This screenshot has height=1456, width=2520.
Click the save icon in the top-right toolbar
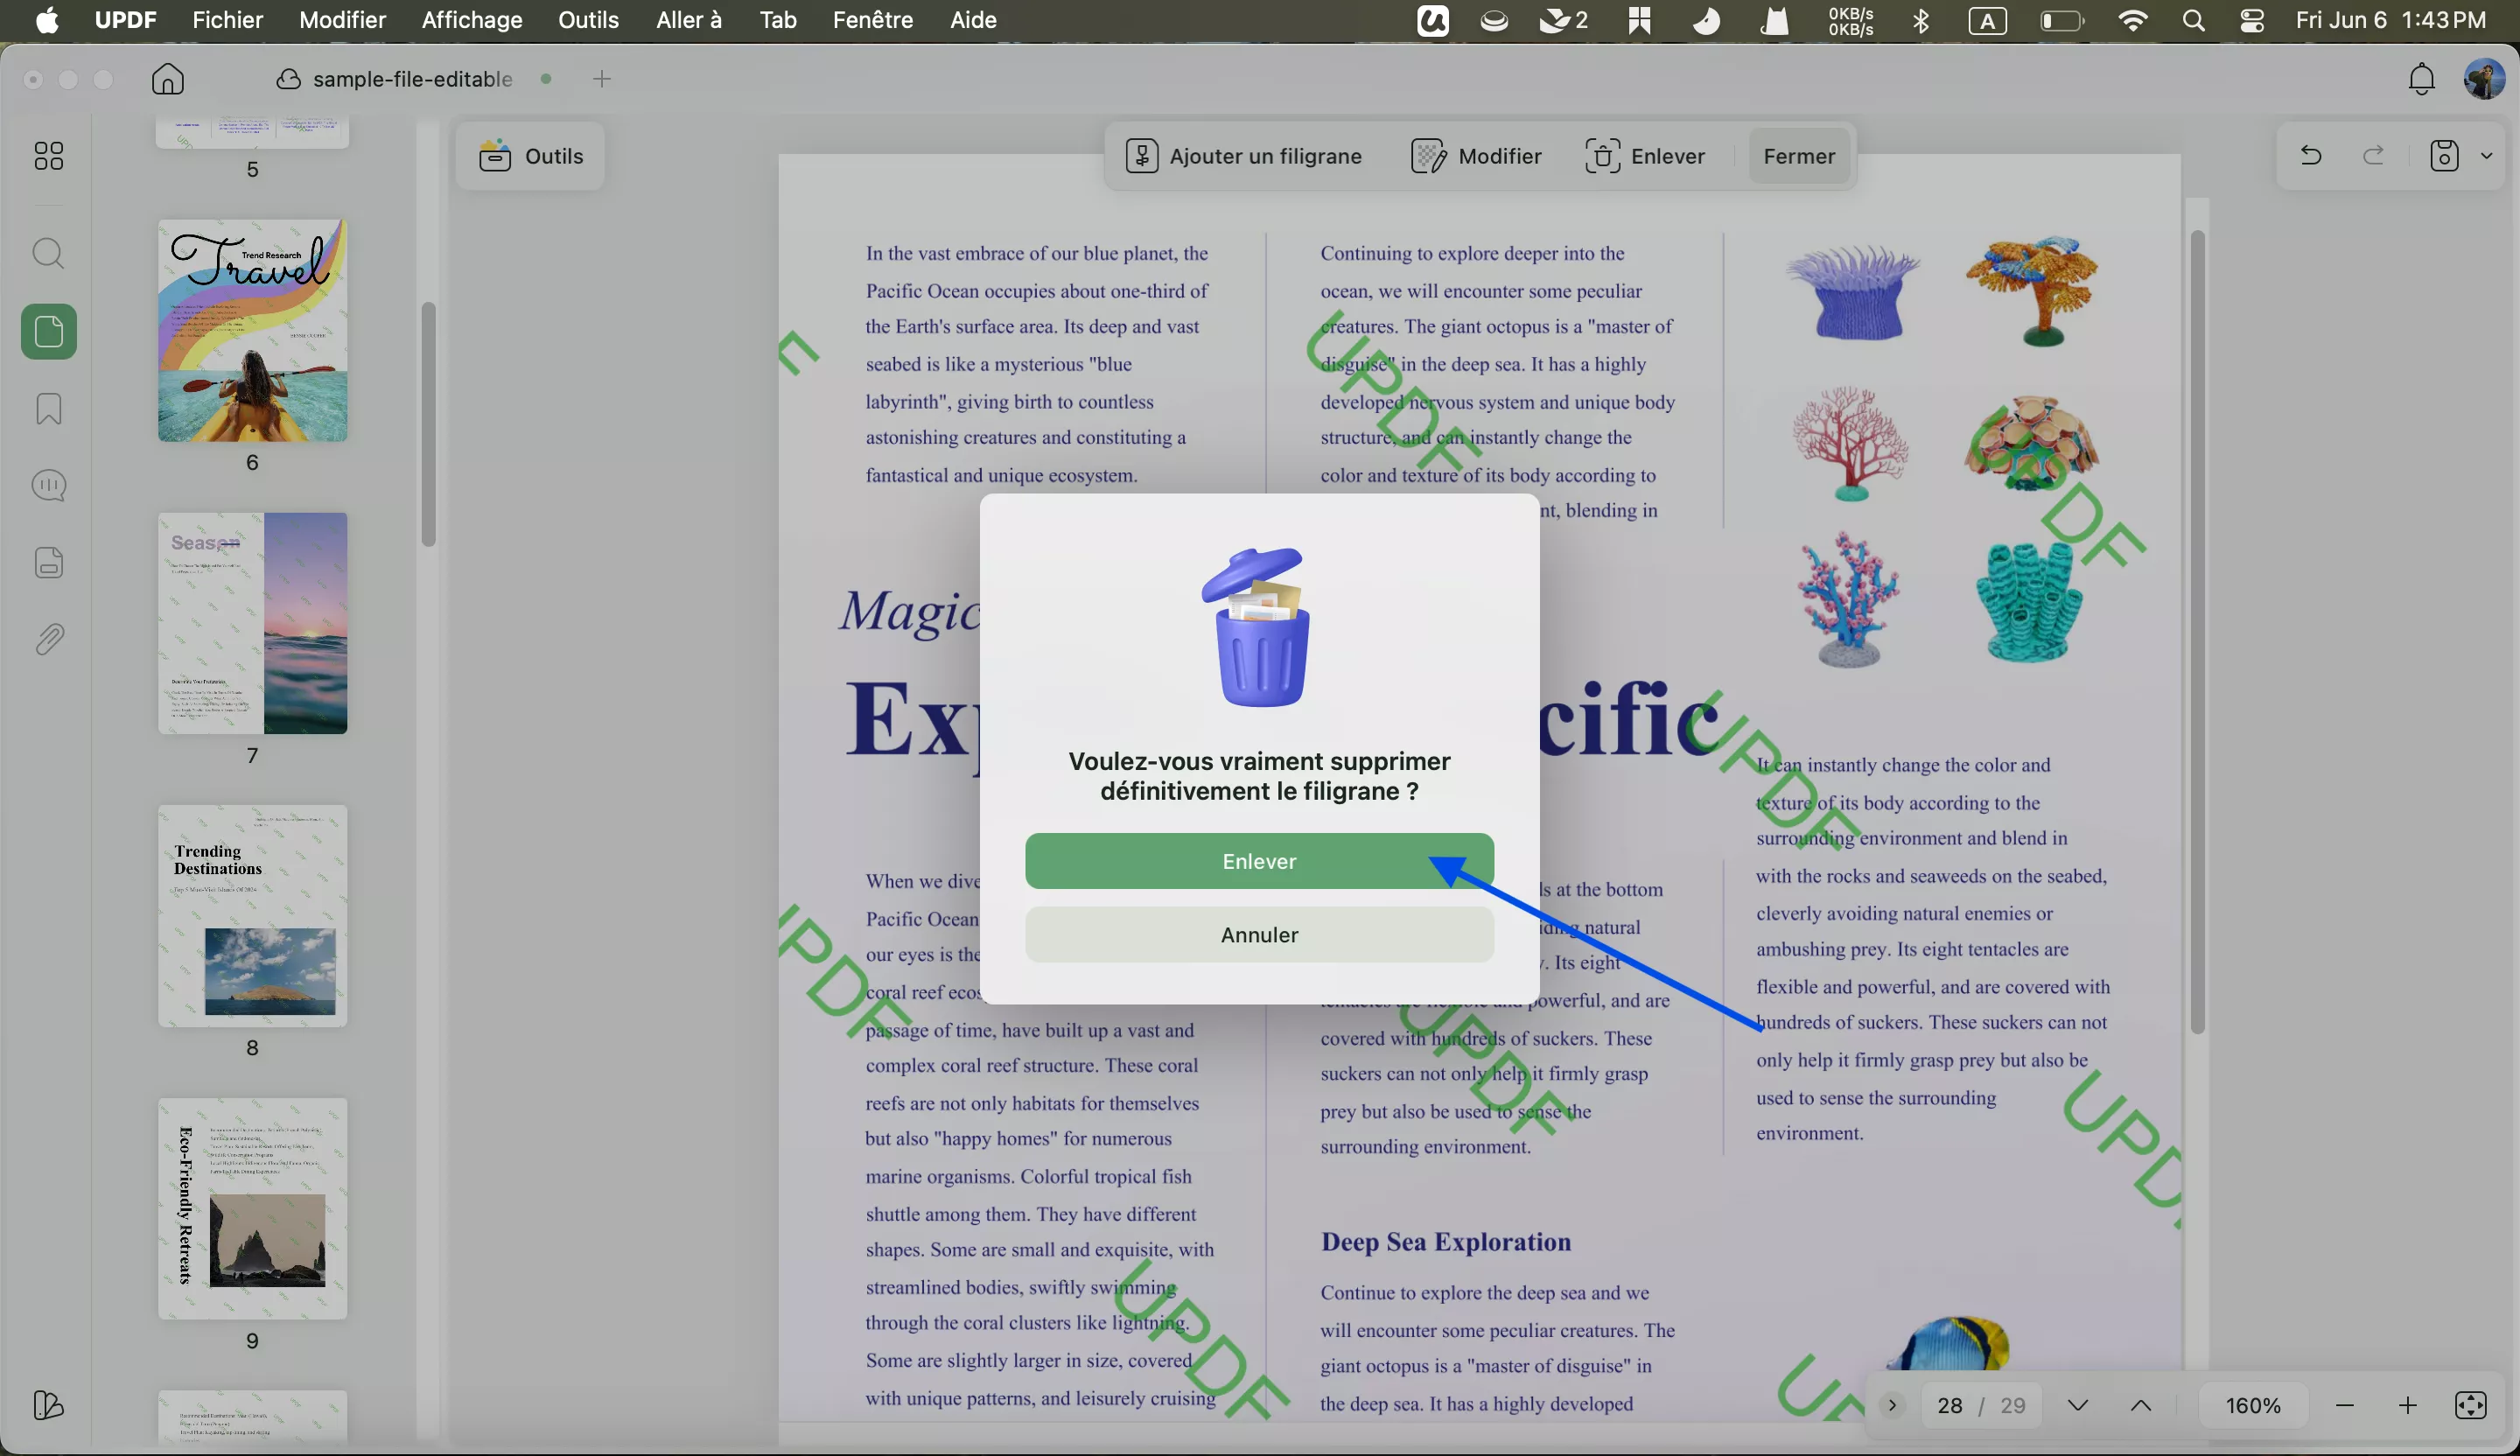pos(2444,156)
